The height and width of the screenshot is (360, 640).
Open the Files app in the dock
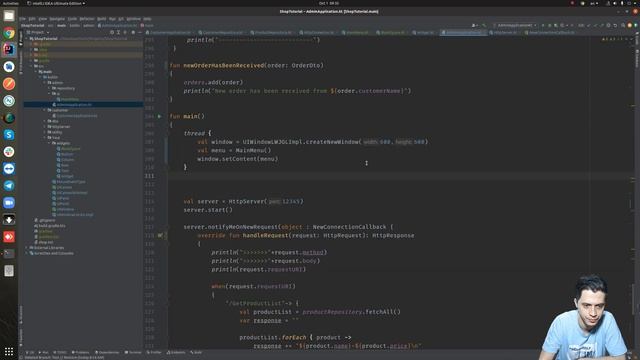pos(9,16)
